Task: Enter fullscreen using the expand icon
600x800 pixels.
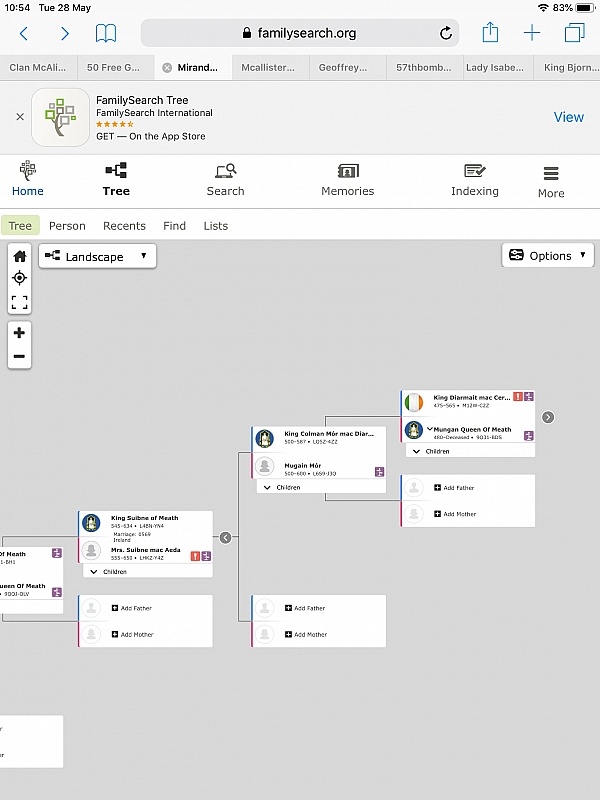Action: pyautogui.click(x=19, y=300)
